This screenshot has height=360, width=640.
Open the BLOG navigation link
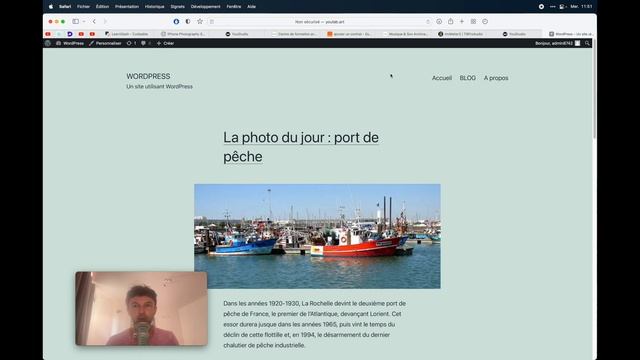(x=467, y=78)
